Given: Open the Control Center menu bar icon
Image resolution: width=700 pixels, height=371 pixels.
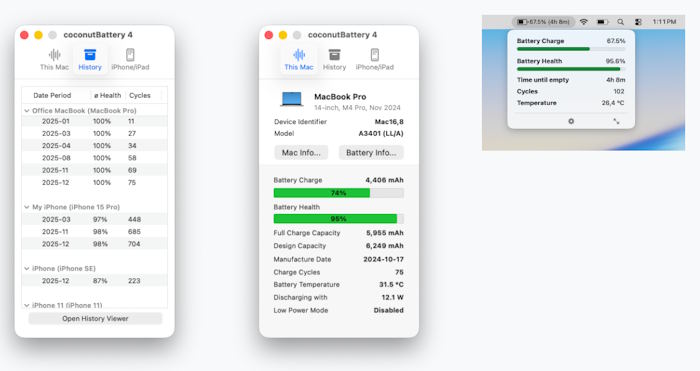Looking at the screenshot, I should coord(638,21).
